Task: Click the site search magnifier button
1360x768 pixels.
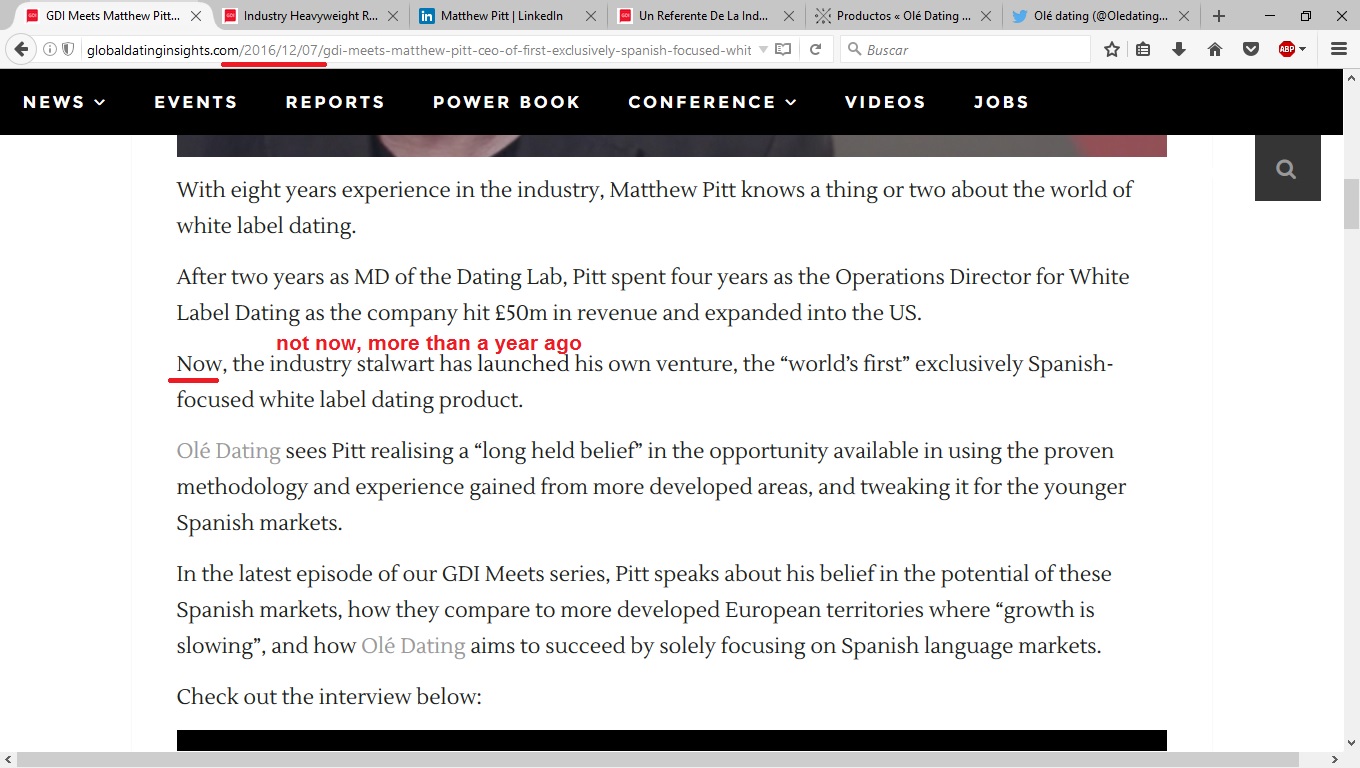Action: point(1287,169)
